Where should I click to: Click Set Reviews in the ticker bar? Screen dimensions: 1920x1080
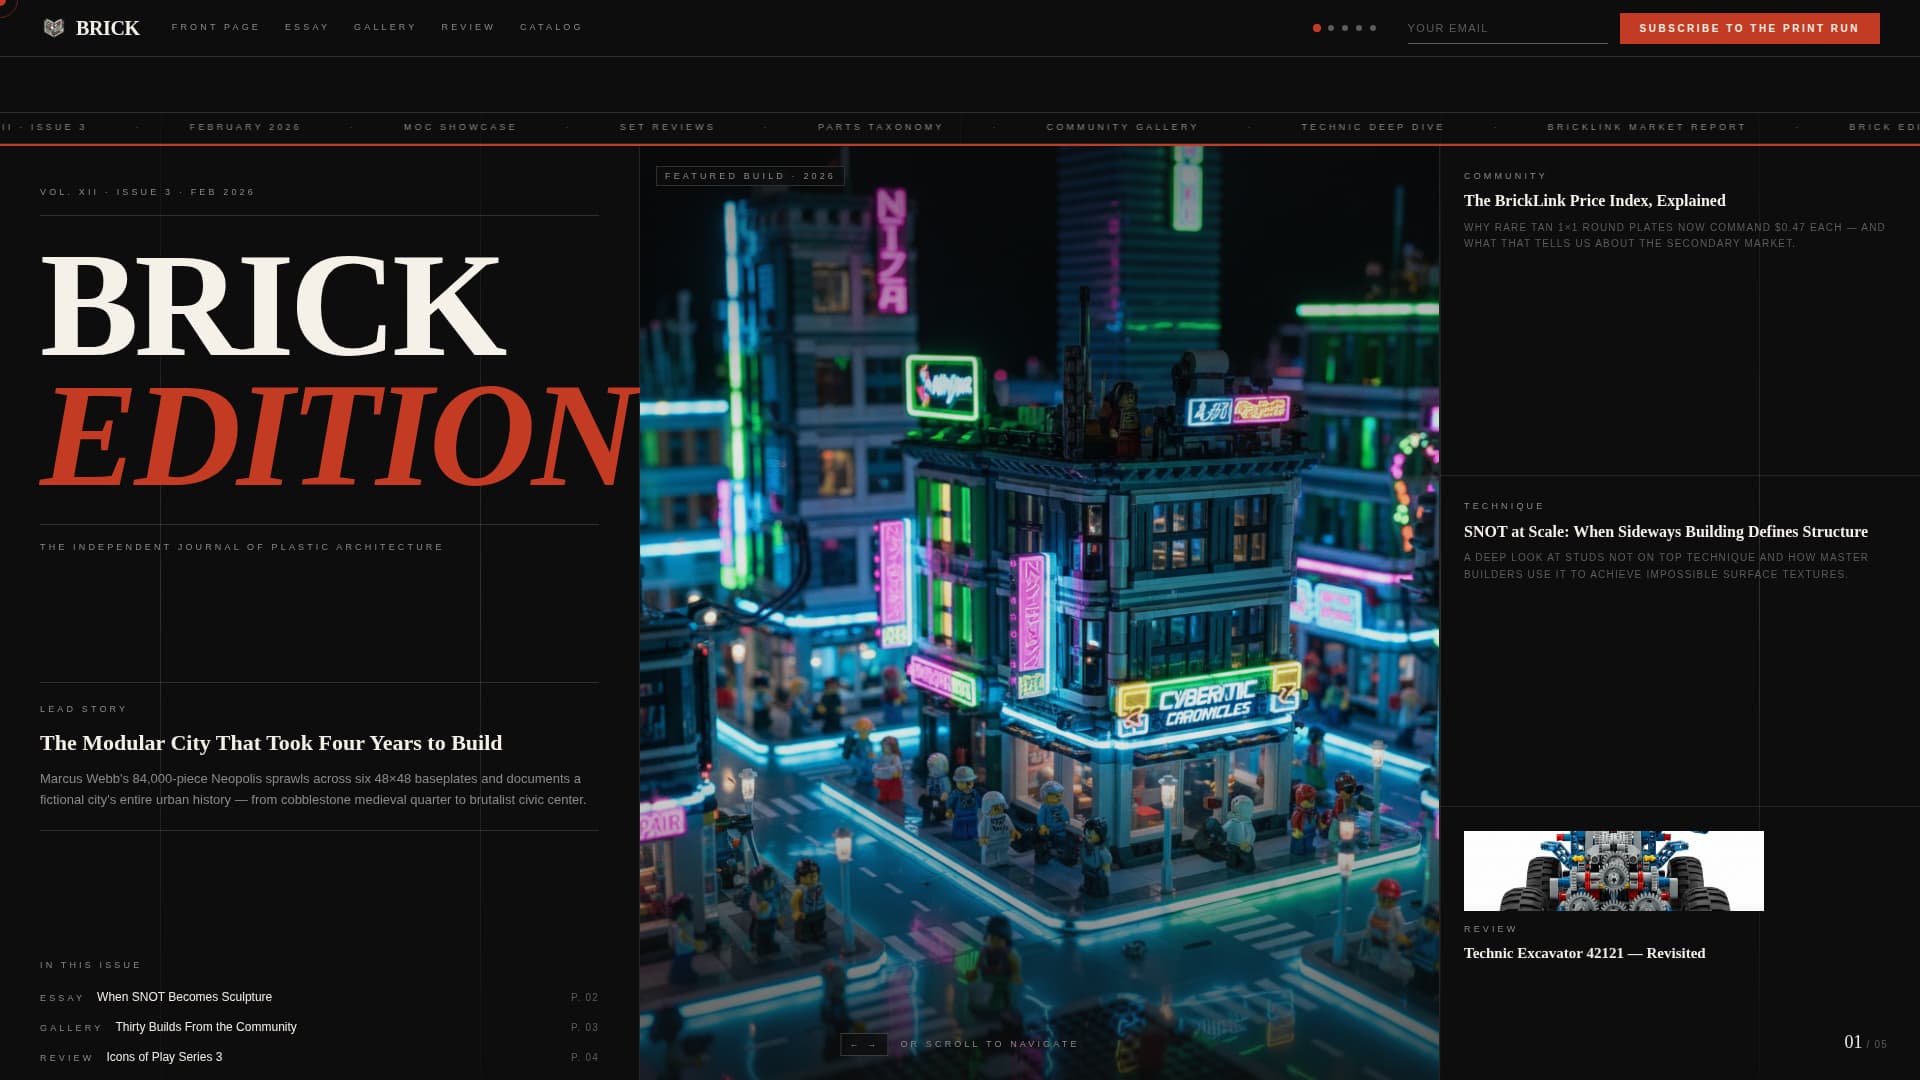click(667, 127)
